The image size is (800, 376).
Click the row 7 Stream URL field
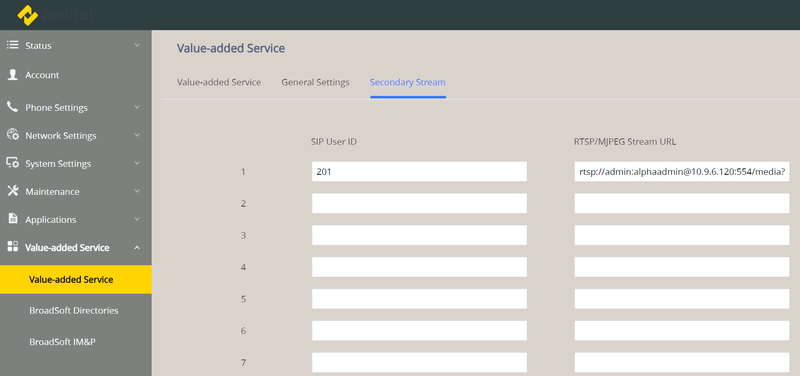[682, 362]
